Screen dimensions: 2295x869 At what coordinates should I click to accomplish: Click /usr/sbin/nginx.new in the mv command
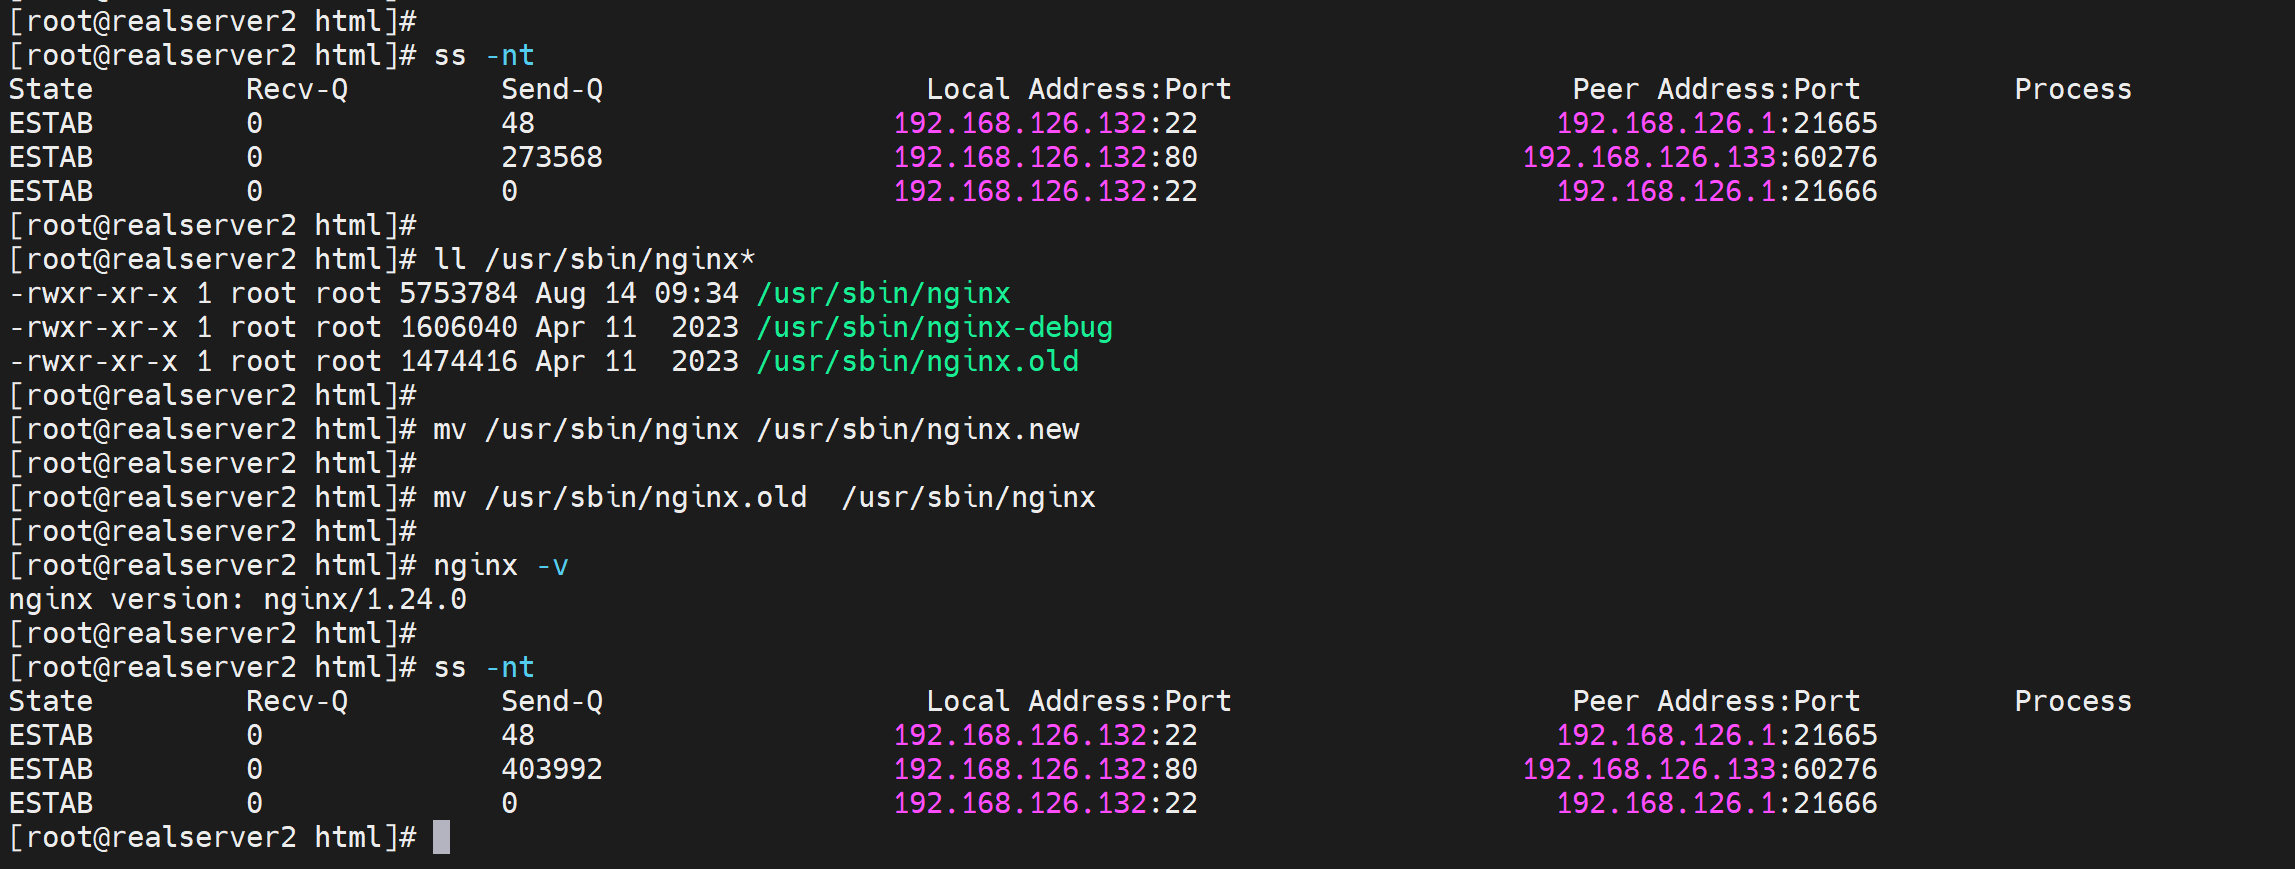[917, 429]
